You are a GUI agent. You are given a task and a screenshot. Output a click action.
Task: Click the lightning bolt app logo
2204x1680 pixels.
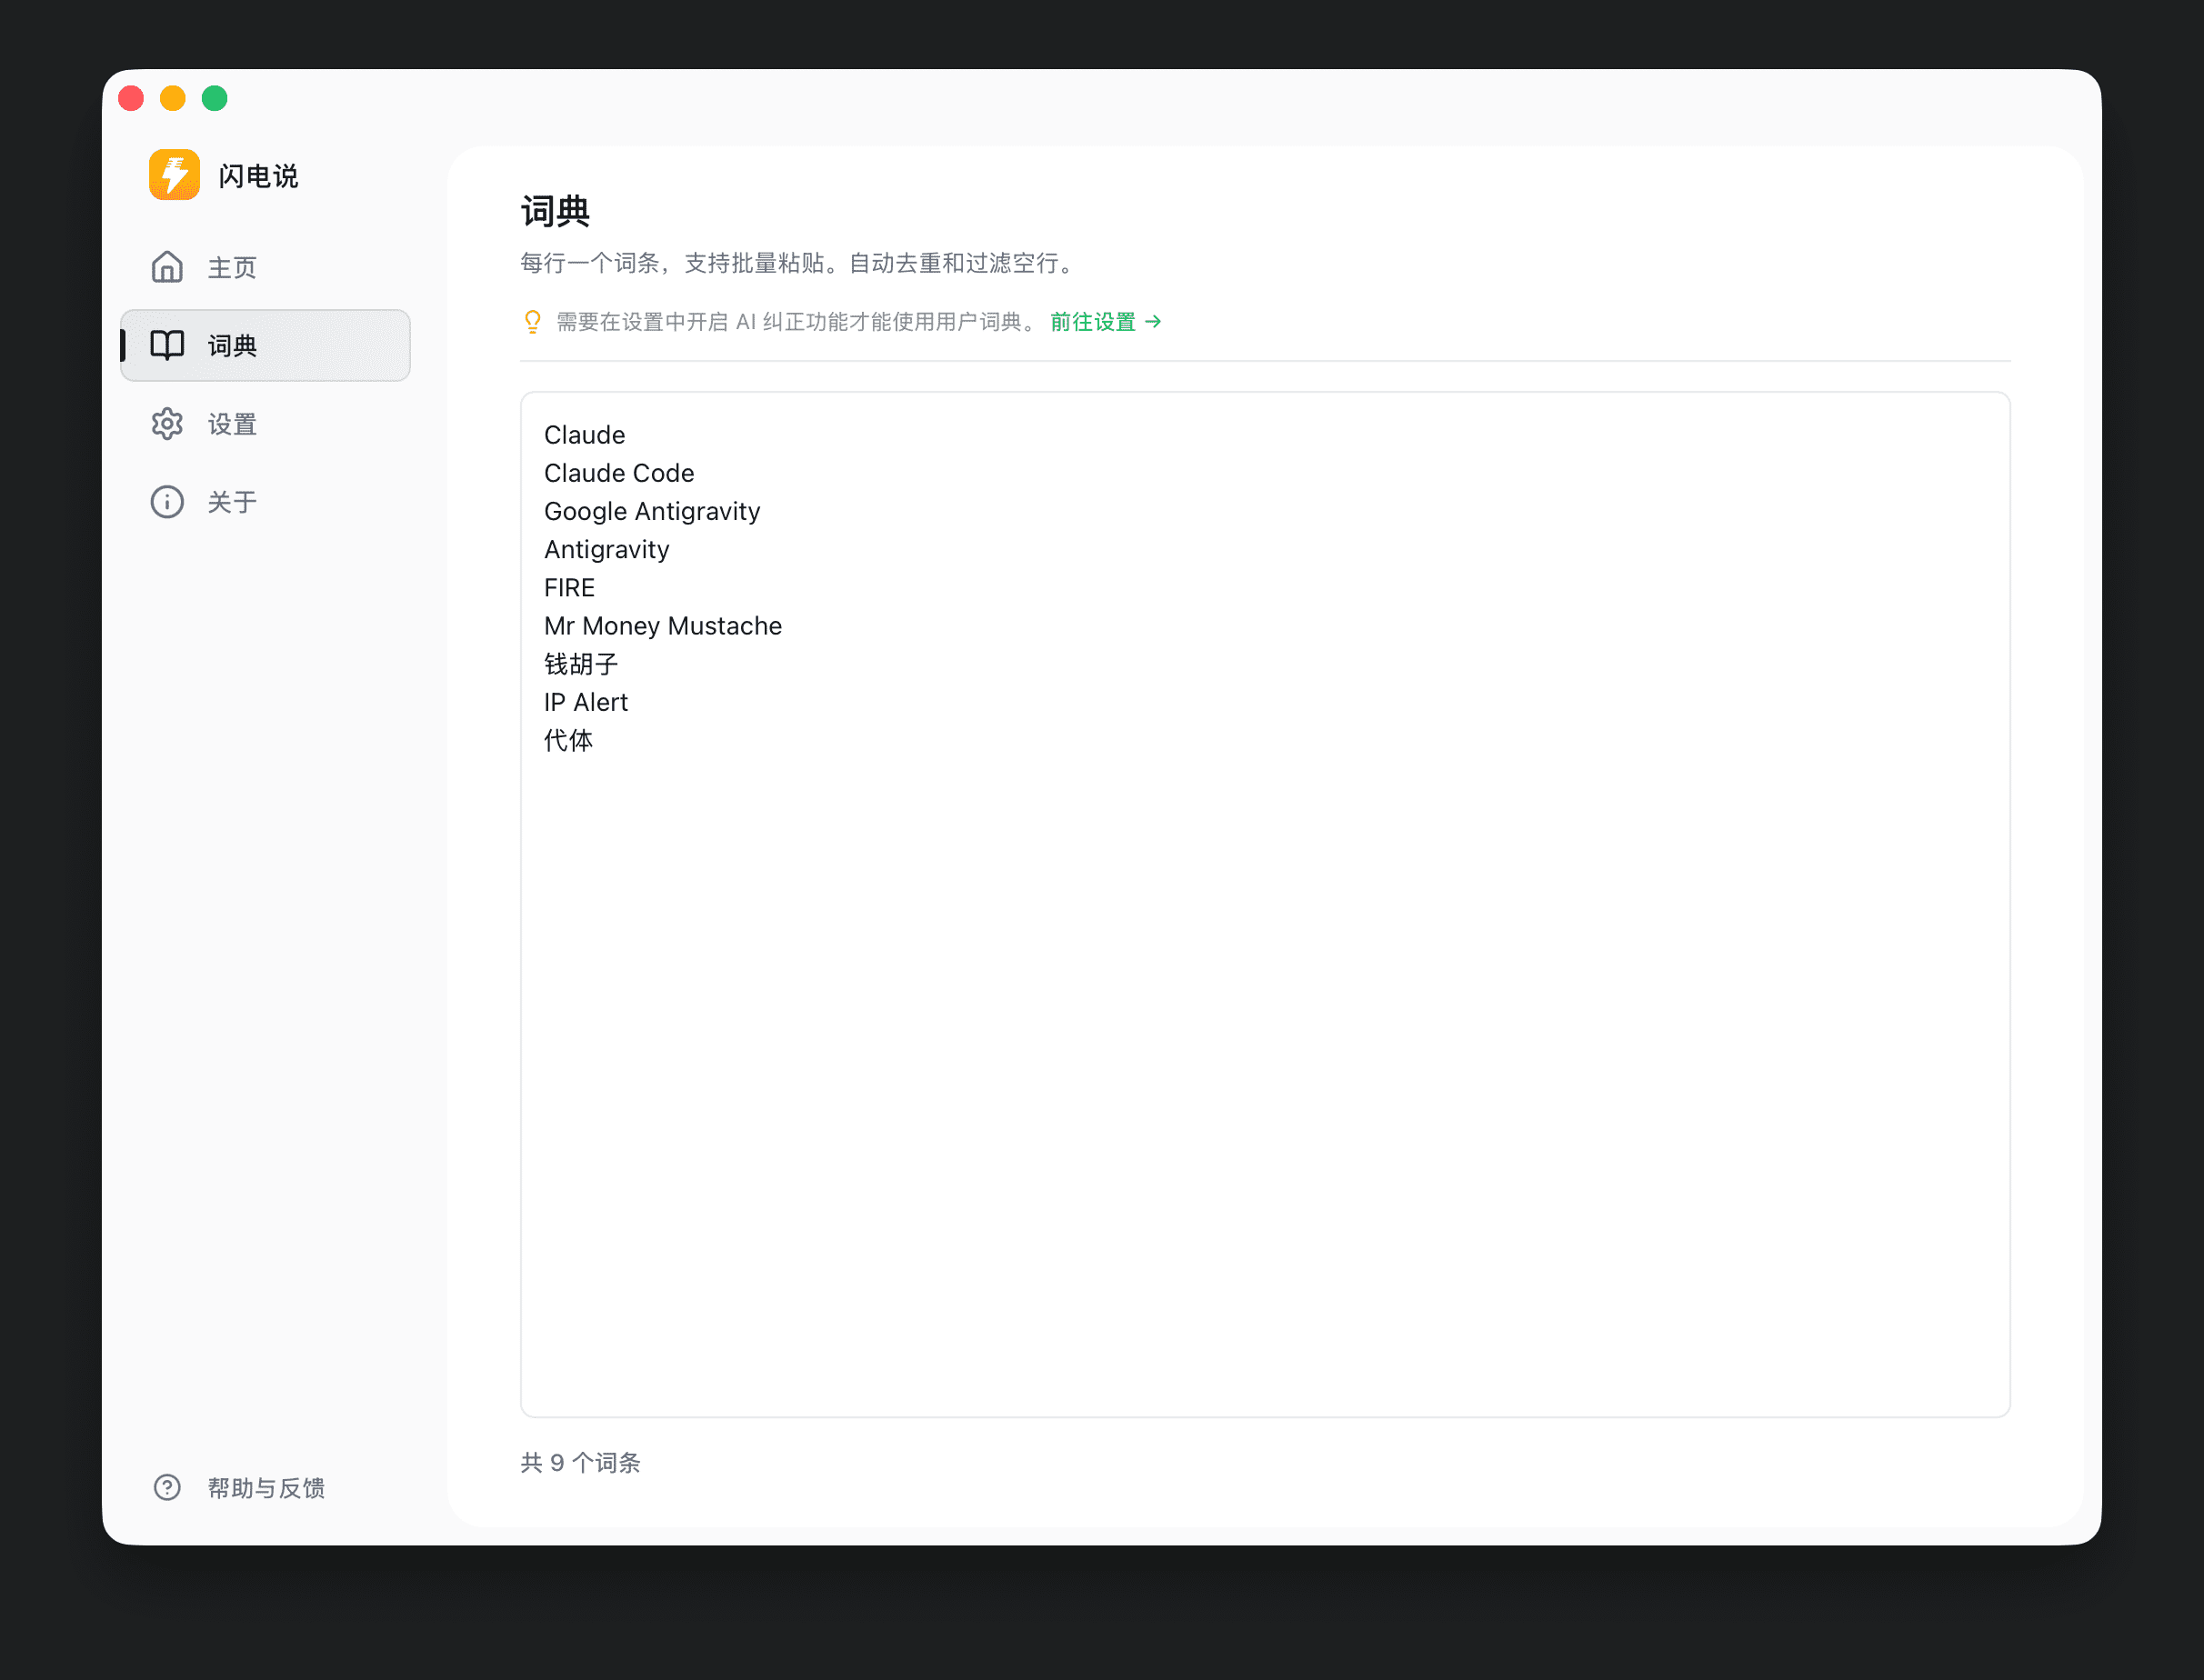[x=174, y=175]
